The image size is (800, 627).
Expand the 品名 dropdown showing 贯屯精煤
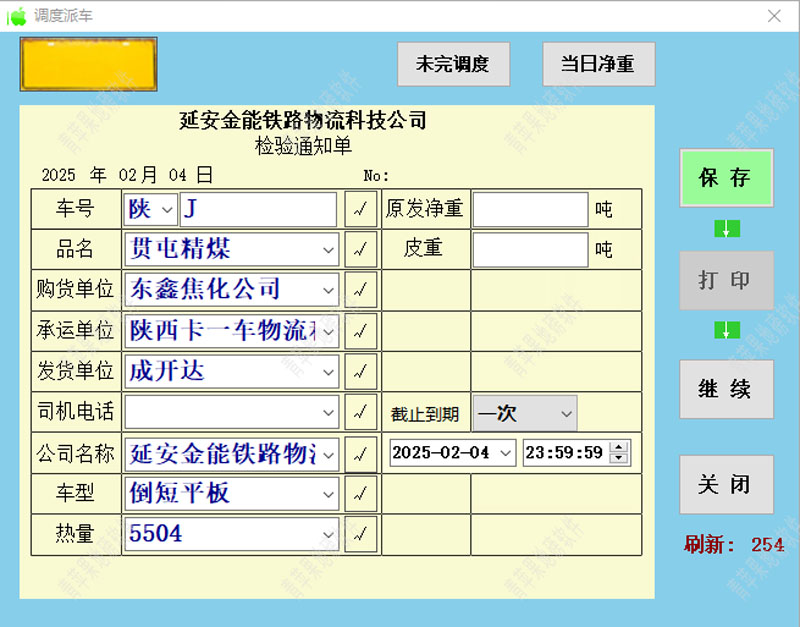[329, 249]
